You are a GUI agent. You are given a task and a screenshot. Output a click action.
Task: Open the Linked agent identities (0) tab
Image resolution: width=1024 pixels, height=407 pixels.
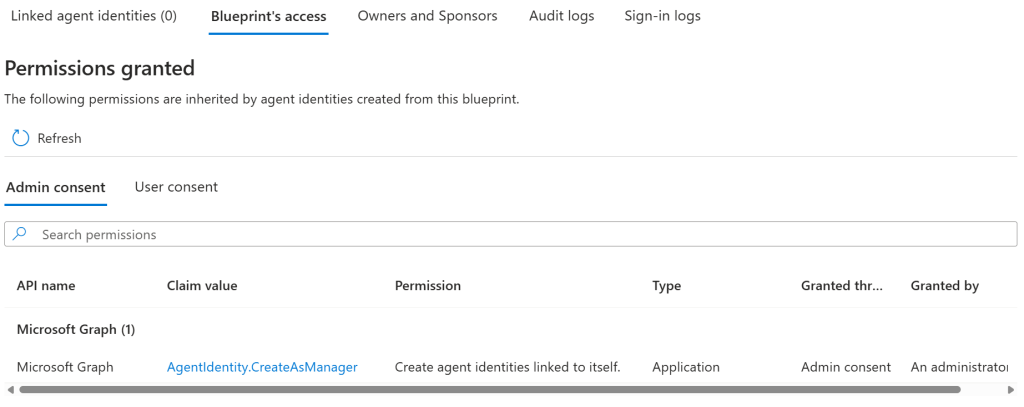click(93, 16)
